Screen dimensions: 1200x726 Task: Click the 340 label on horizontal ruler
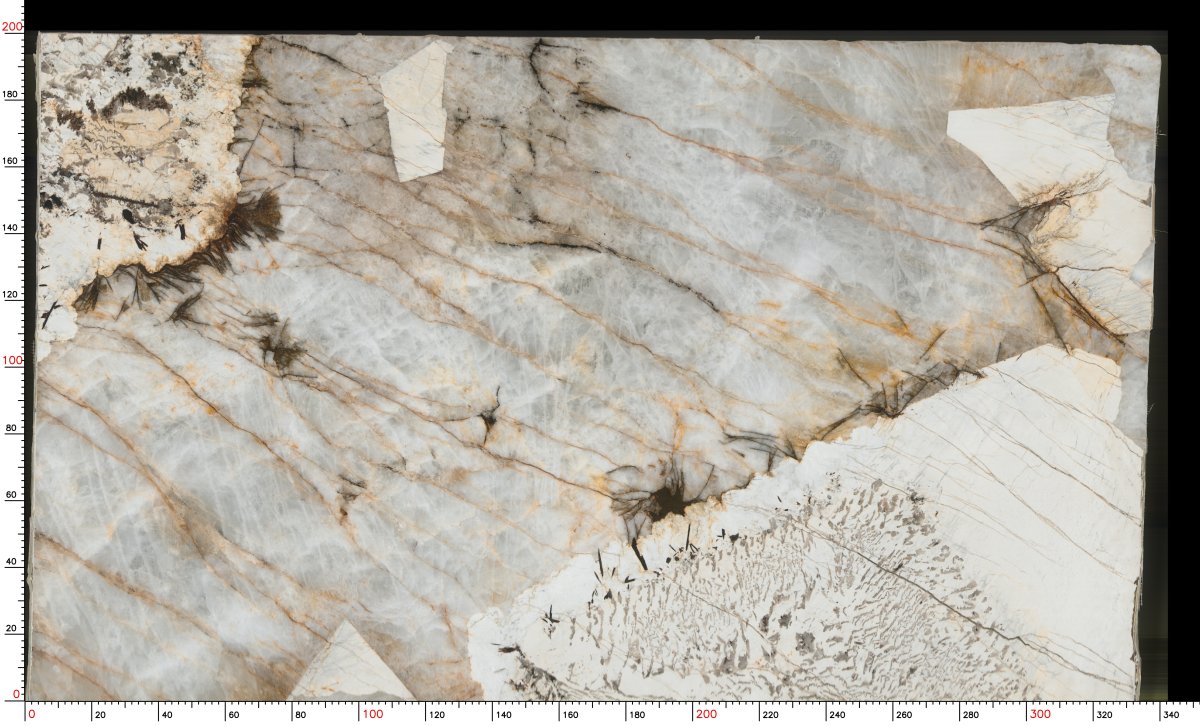coord(1170,715)
